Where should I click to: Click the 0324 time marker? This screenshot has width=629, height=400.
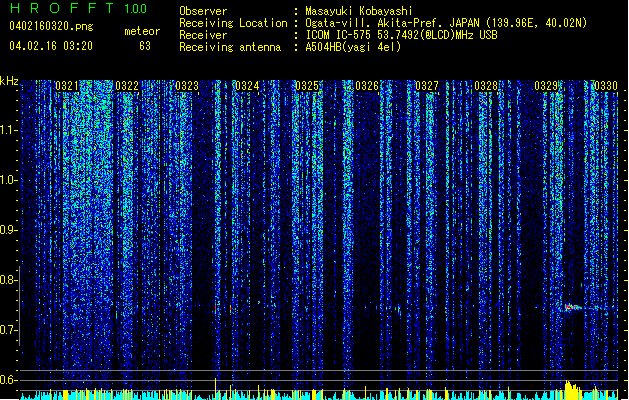(247, 86)
